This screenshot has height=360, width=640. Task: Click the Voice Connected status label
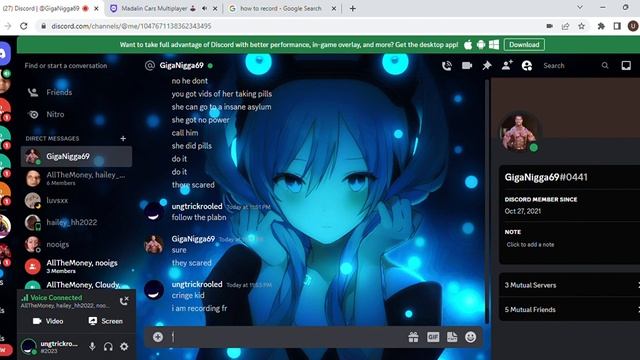[x=56, y=298]
